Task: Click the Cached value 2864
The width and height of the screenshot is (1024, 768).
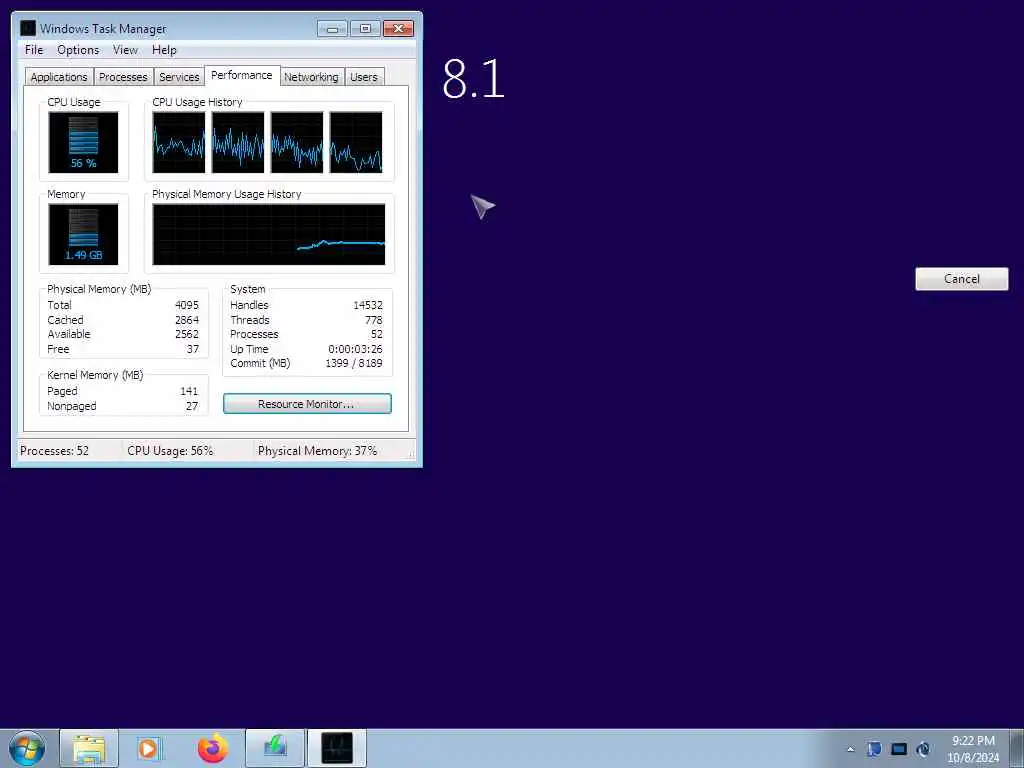Action: pyautogui.click(x=187, y=320)
